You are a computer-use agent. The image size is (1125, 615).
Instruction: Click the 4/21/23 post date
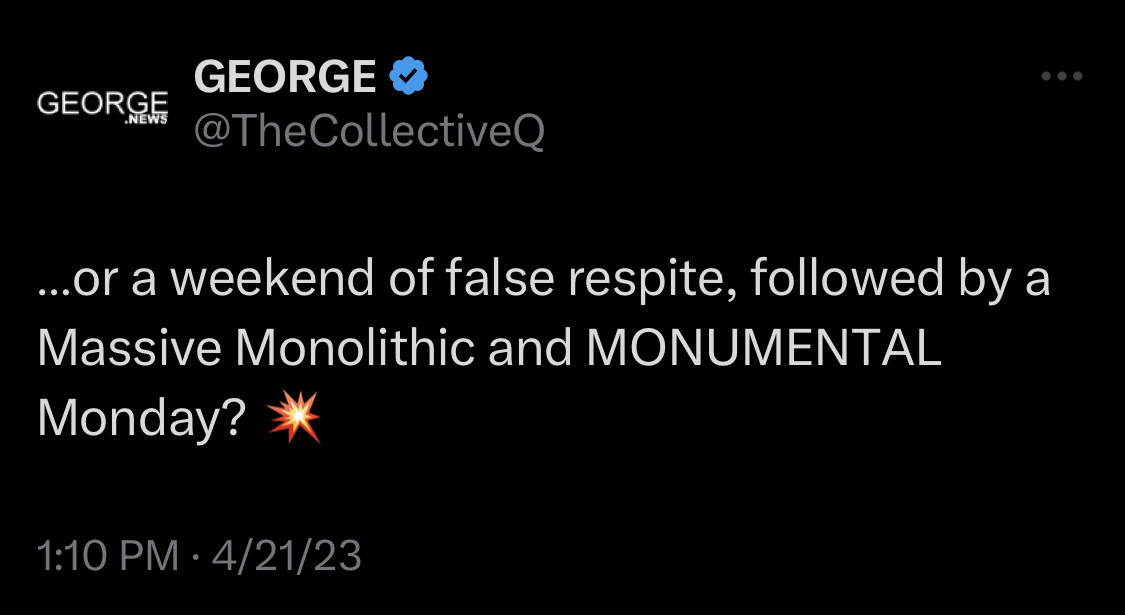(286, 555)
